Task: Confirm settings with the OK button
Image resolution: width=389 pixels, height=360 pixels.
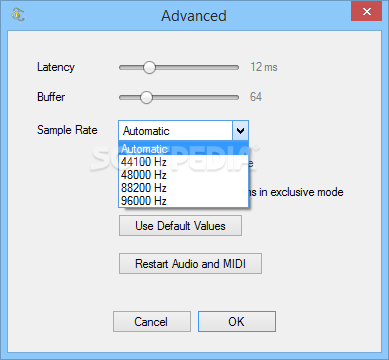Action: coord(237,322)
